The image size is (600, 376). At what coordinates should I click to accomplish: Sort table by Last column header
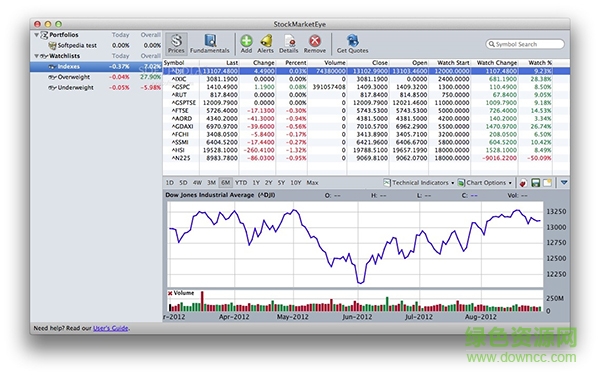(220, 63)
